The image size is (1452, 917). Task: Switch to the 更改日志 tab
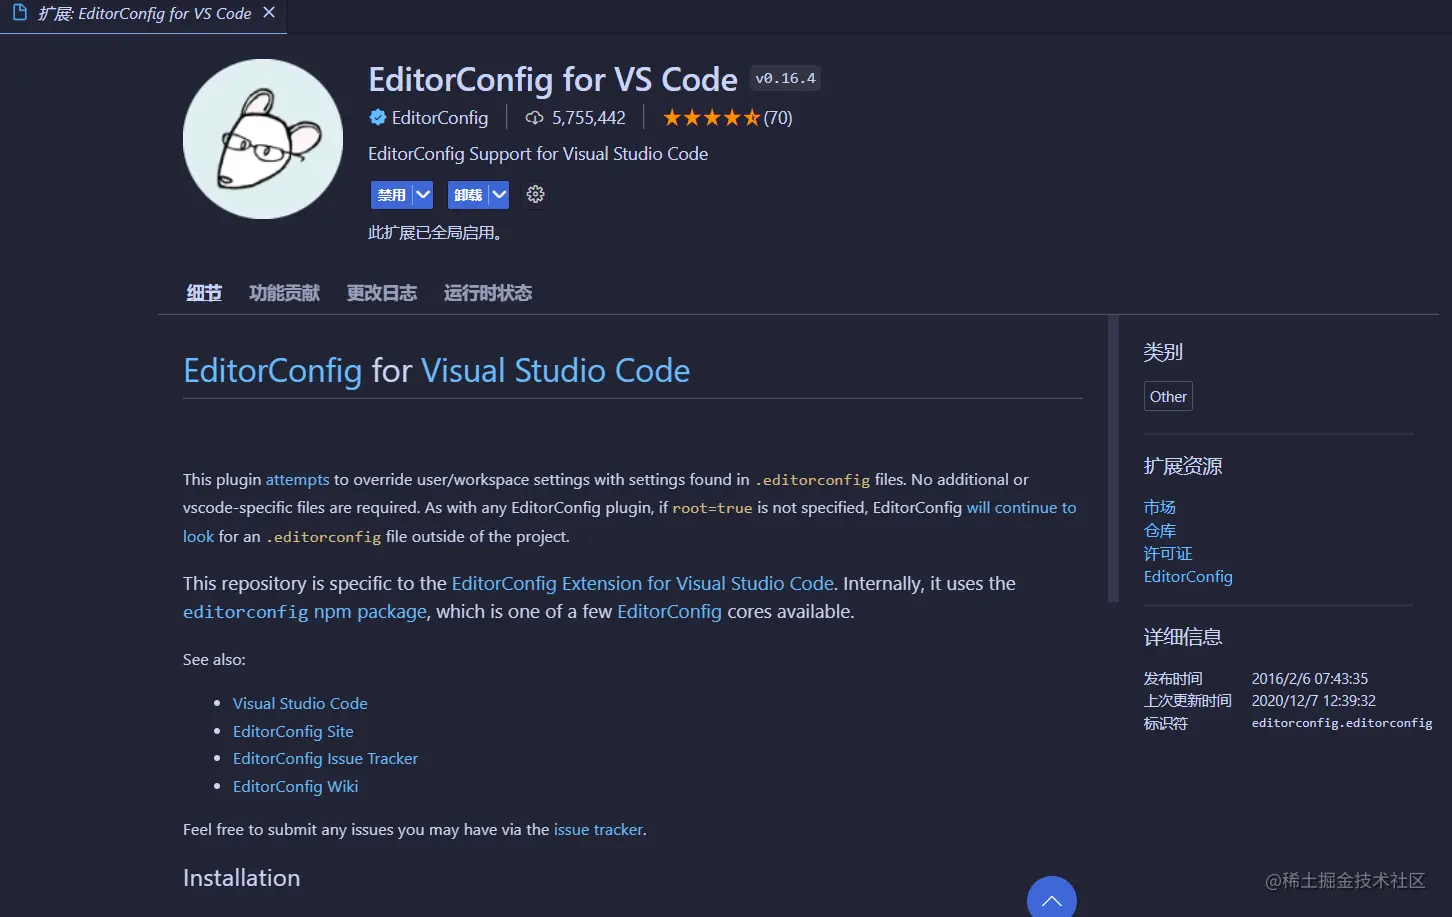click(381, 293)
